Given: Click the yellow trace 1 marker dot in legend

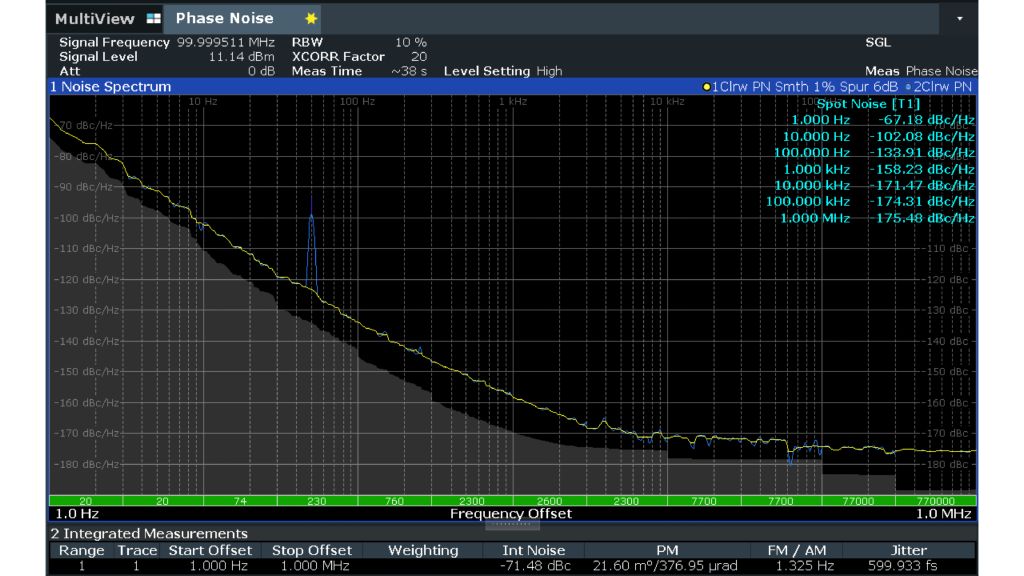Looking at the screenshot, I should (707, 87).
